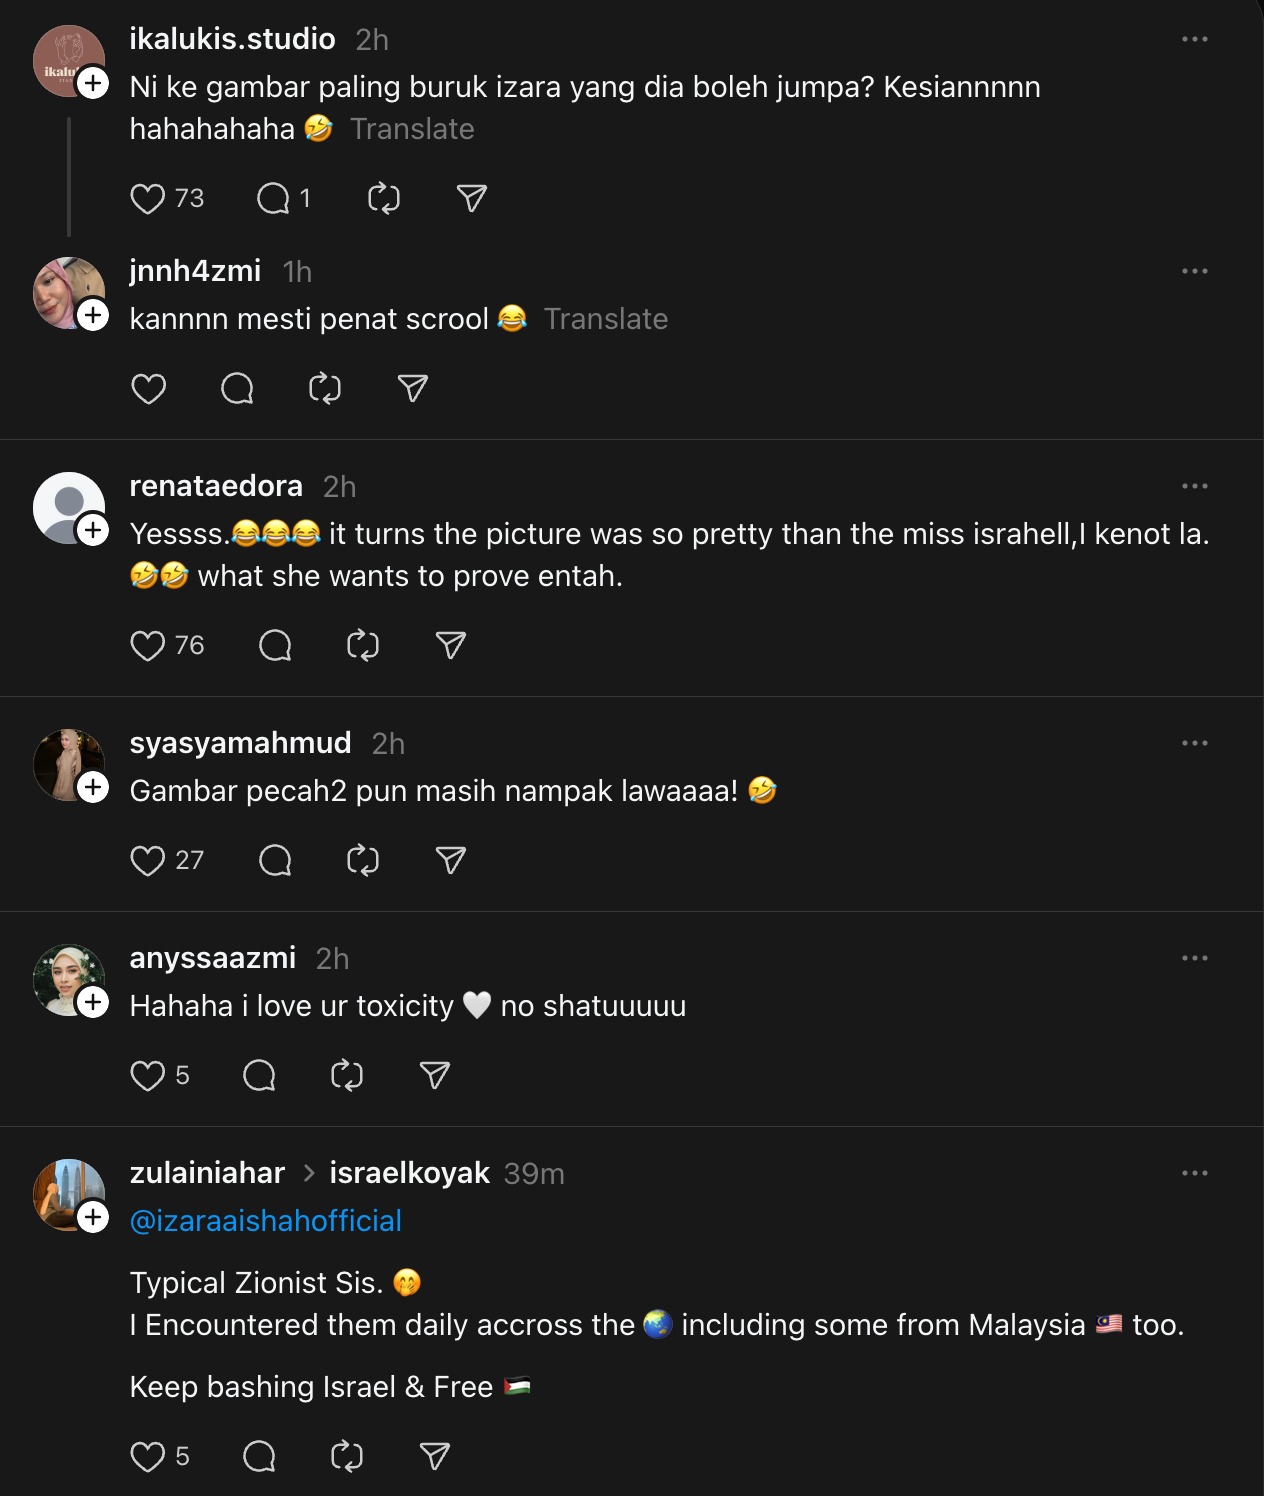Open syasyamahmud's profile picture
Screen dimensions: 1264x1496
click(64, 762)
